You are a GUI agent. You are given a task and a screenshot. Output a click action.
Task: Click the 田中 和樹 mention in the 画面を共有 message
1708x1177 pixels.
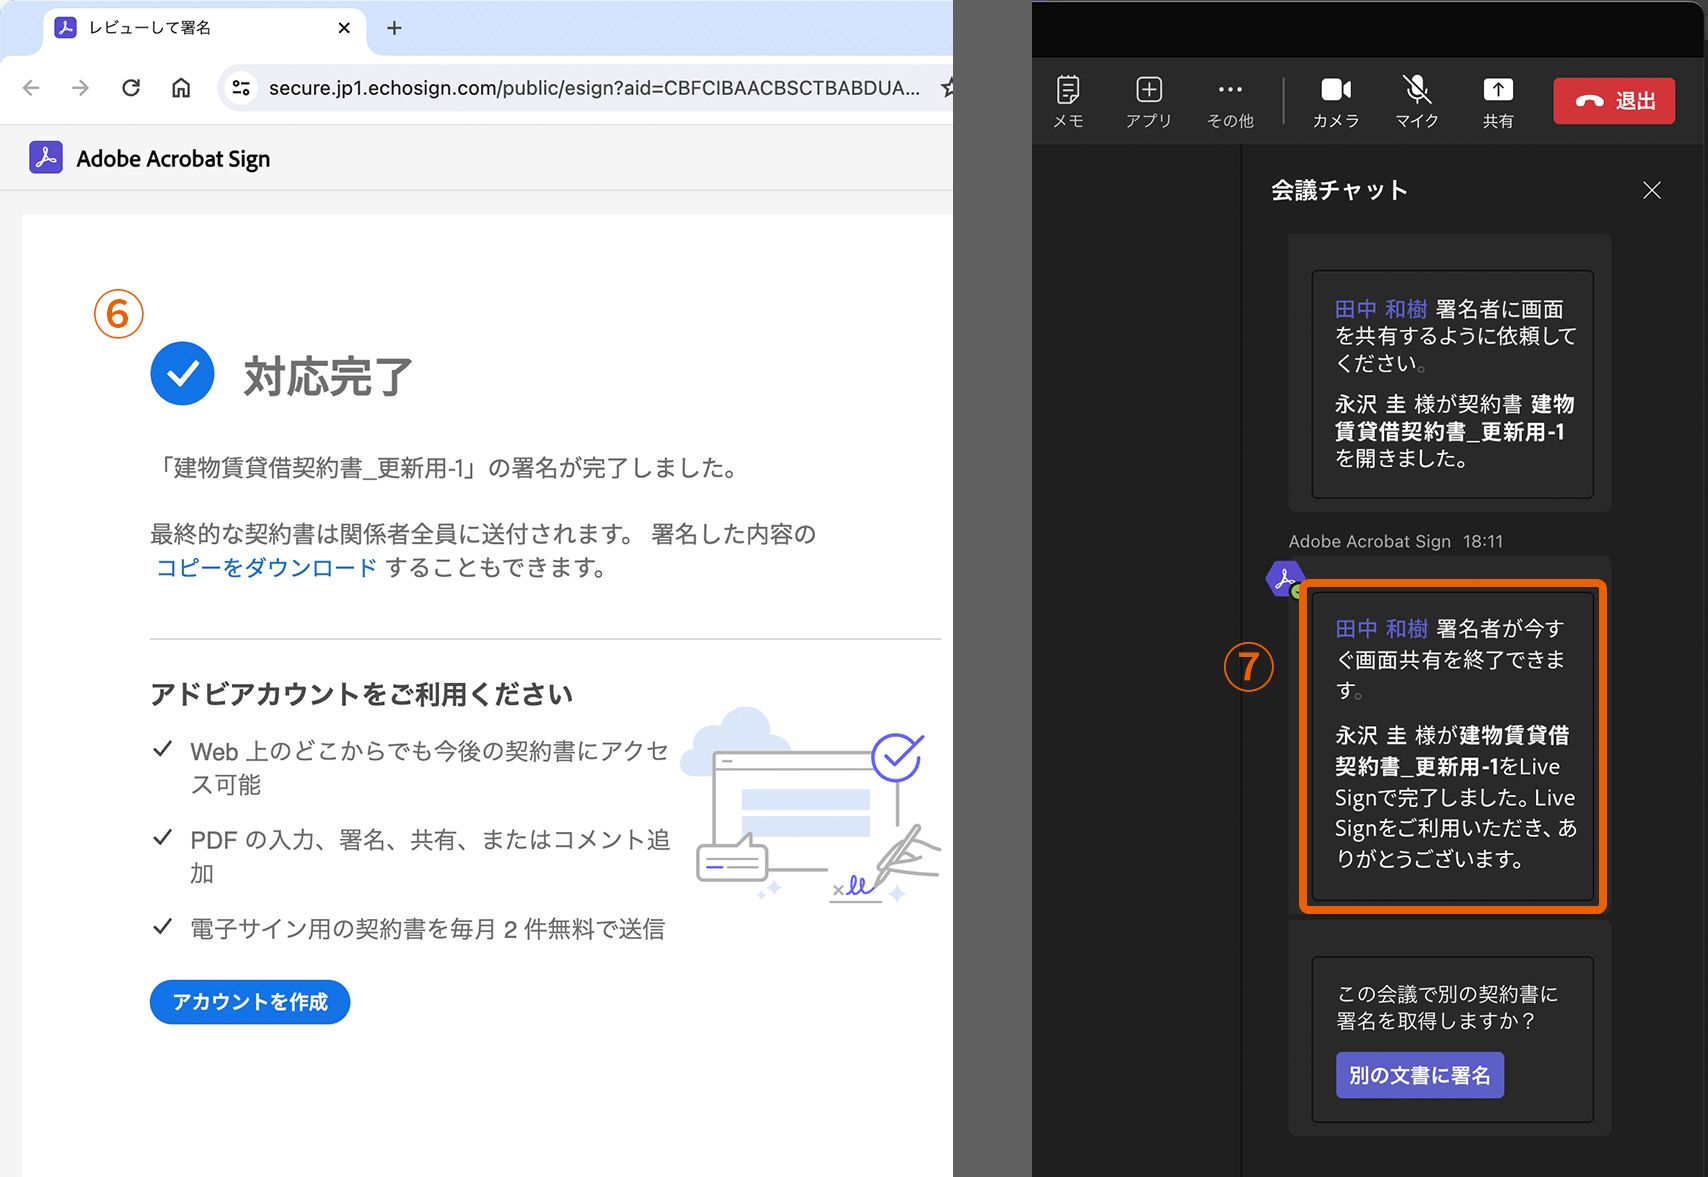tap(1381, 309)
